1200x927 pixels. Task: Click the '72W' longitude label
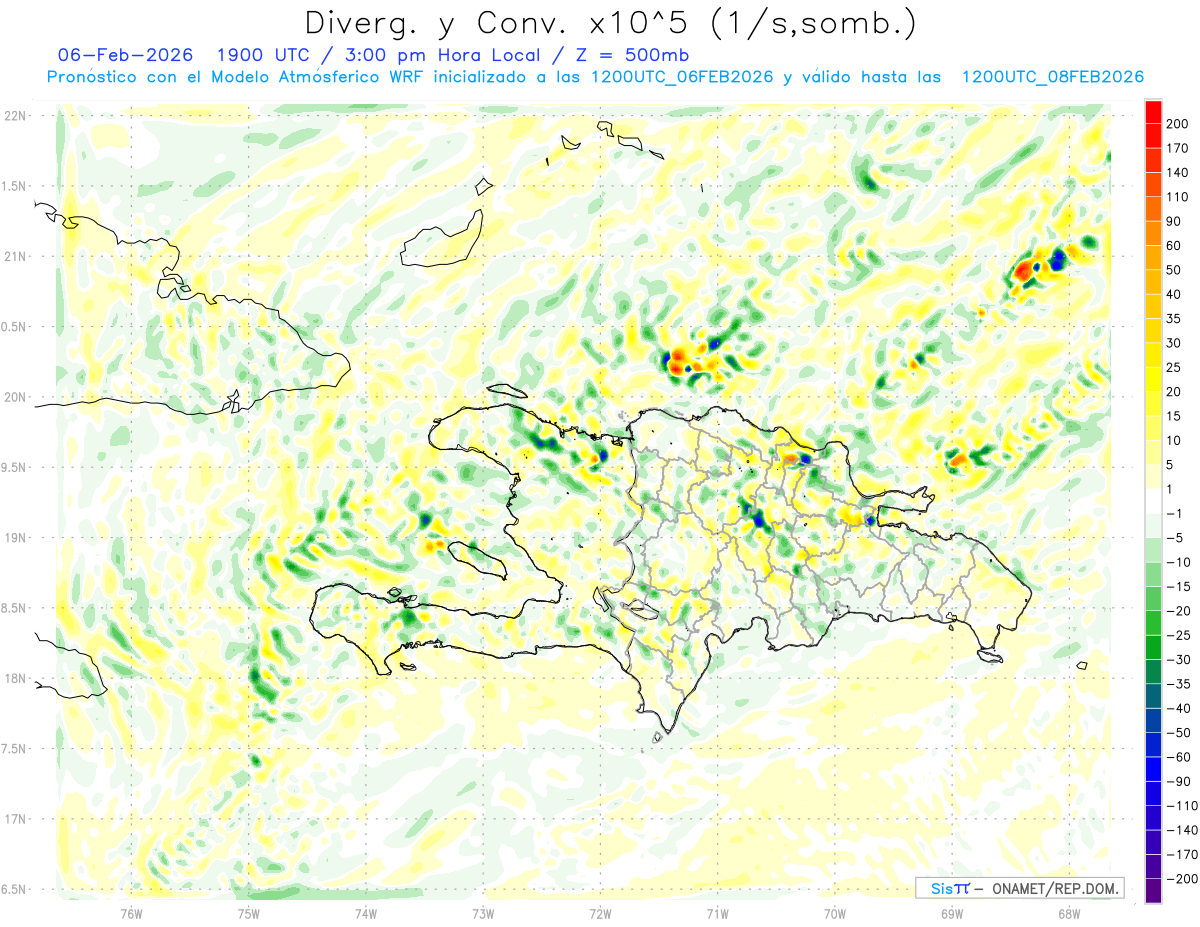[600, 913]
